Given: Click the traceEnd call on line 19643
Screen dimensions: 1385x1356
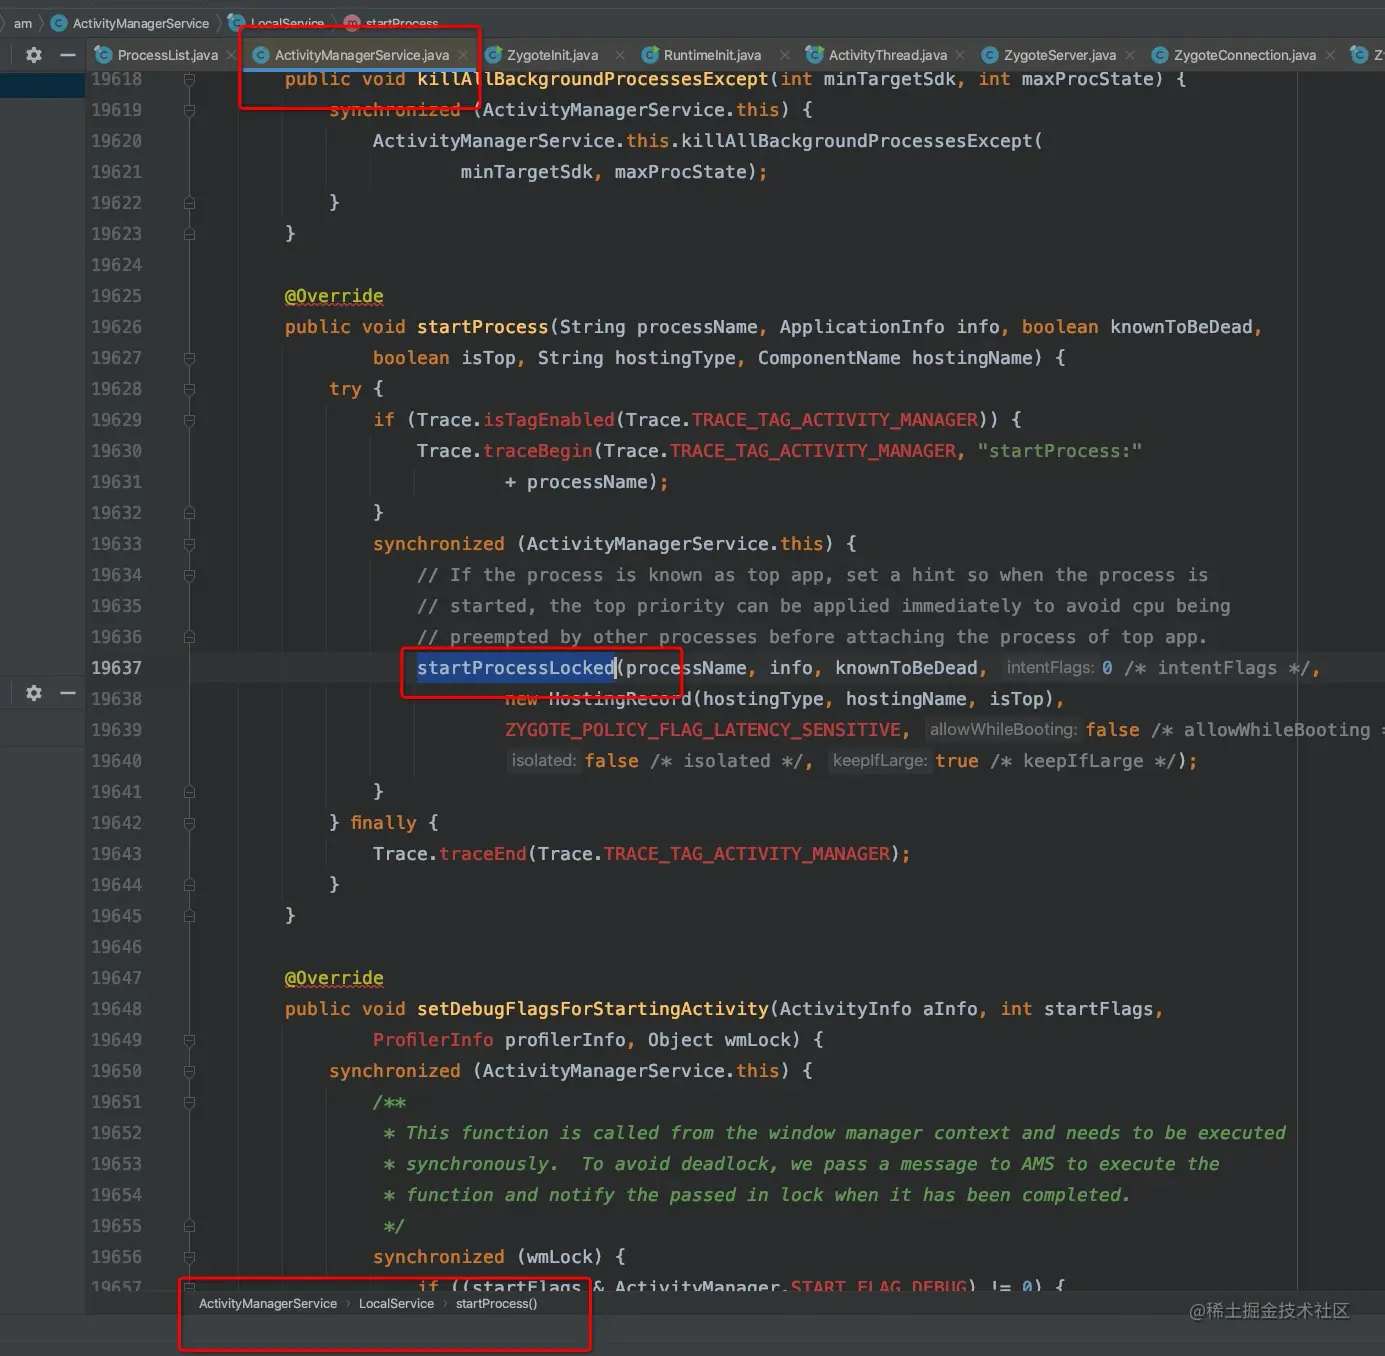Looking at the screenshot, I should click(x=482, y=854).
